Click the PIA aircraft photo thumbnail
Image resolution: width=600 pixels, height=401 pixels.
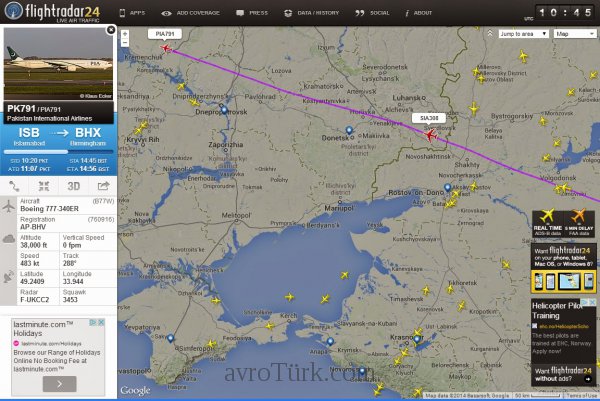58,64
